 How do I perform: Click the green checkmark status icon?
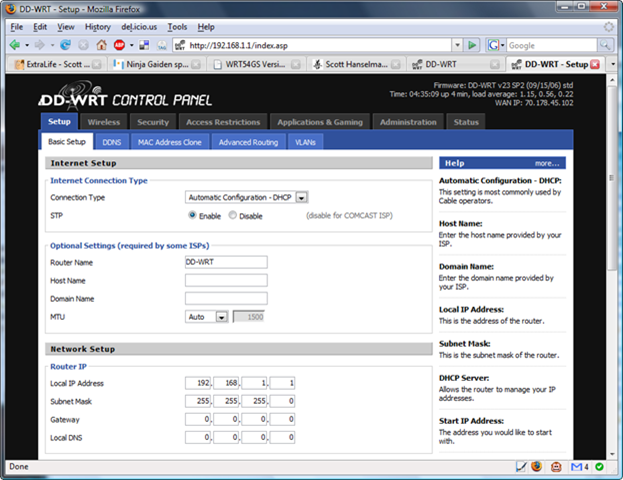click(x=599, y=467)
